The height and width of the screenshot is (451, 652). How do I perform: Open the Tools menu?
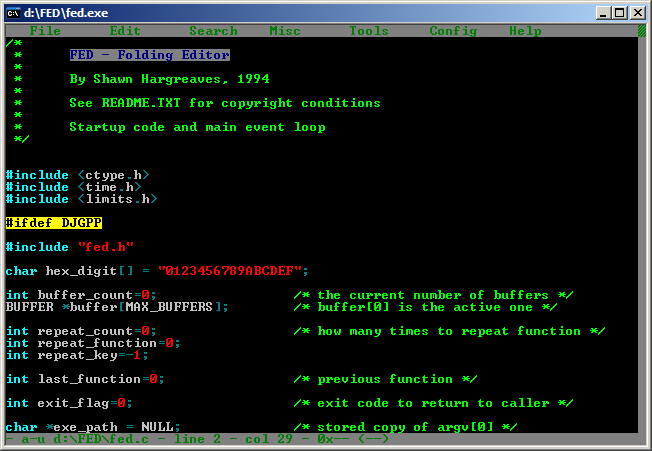369,31
